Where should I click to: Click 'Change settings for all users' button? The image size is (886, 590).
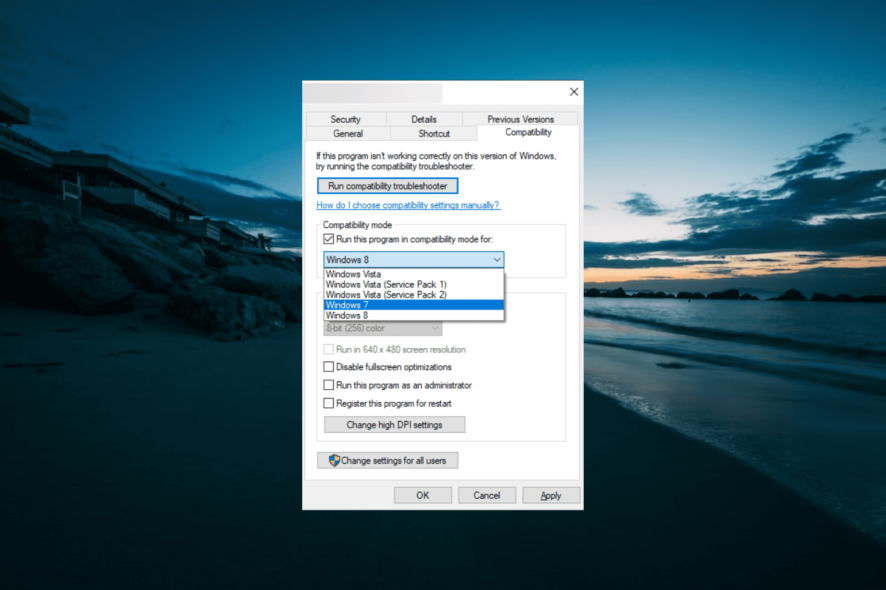(x=388, y=461)
